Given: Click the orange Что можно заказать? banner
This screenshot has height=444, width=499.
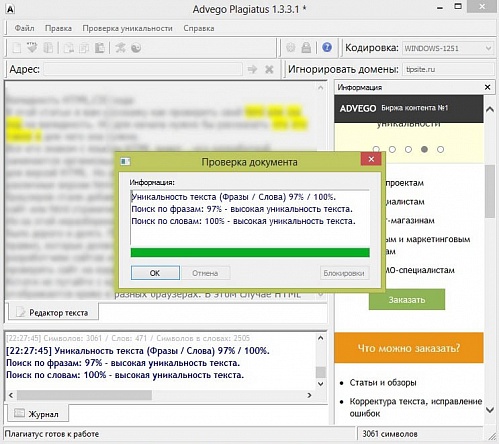Looking at the screenshot, I should click(409, 348).
